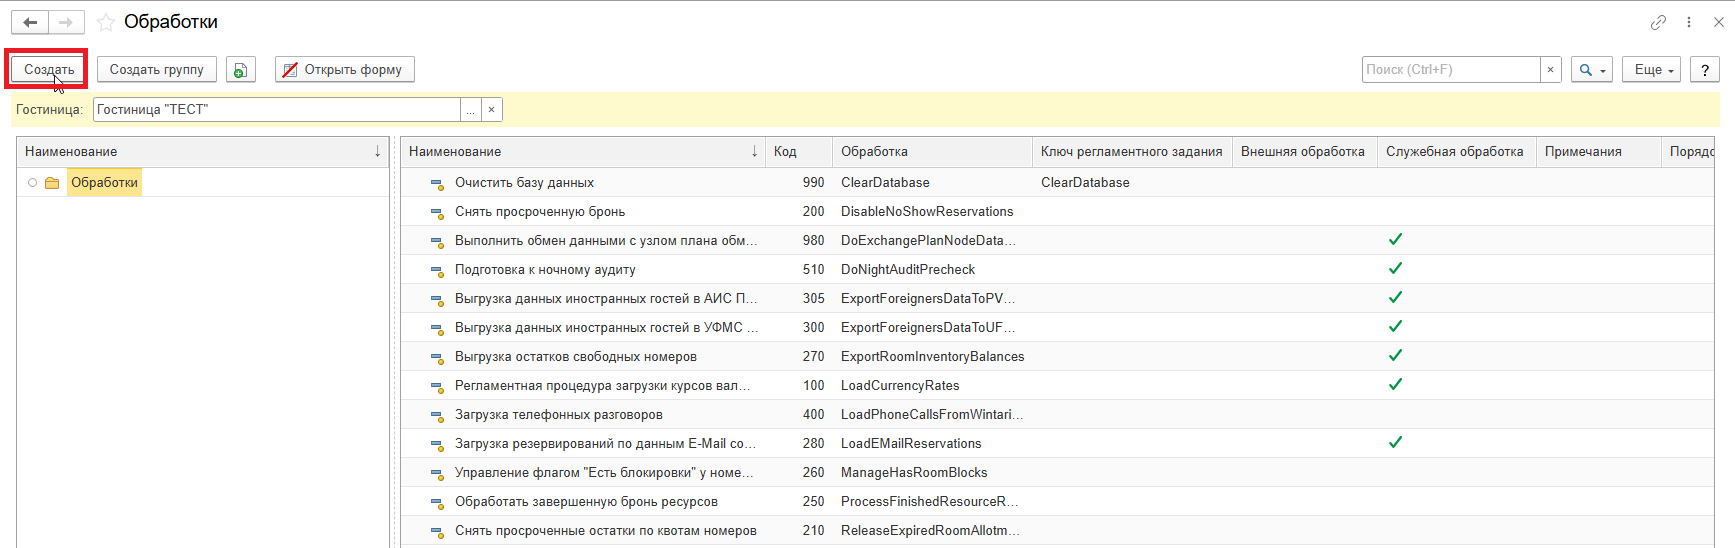Click the checkmark in the LoadCurrencyRates row

point(1395,384)
